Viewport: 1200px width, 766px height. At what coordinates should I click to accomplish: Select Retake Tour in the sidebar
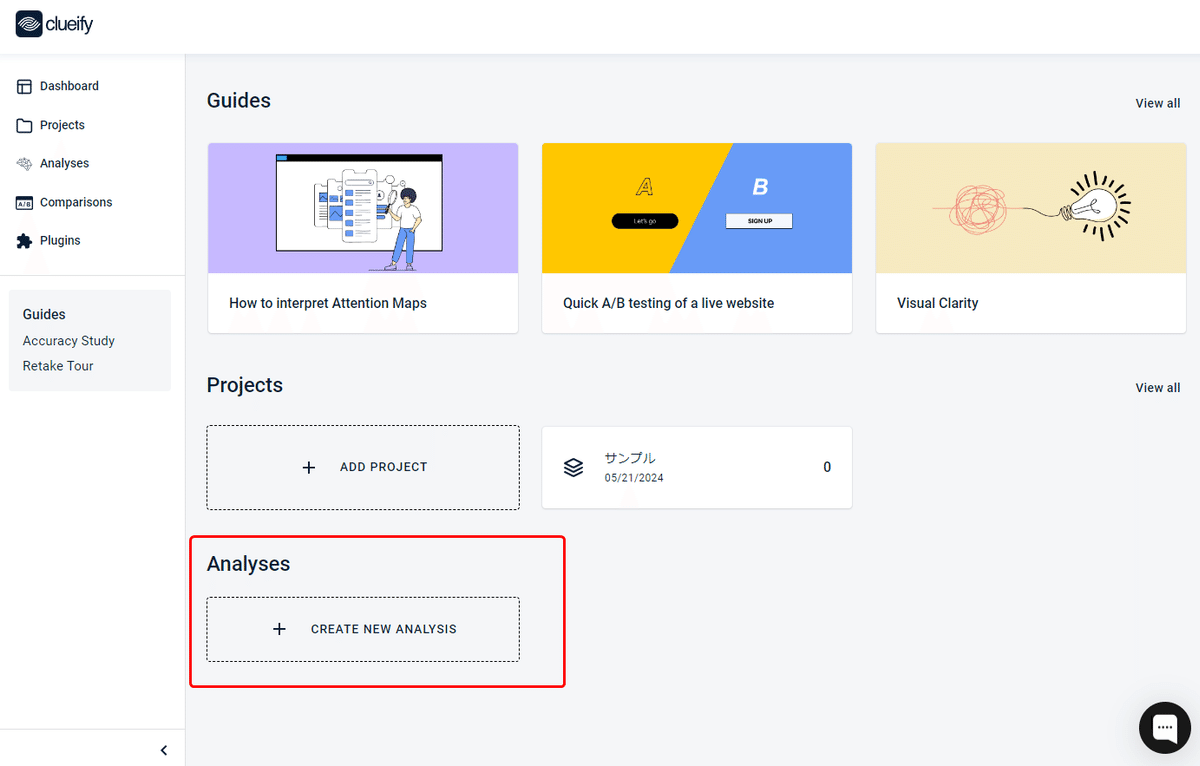tap(58, 366)
